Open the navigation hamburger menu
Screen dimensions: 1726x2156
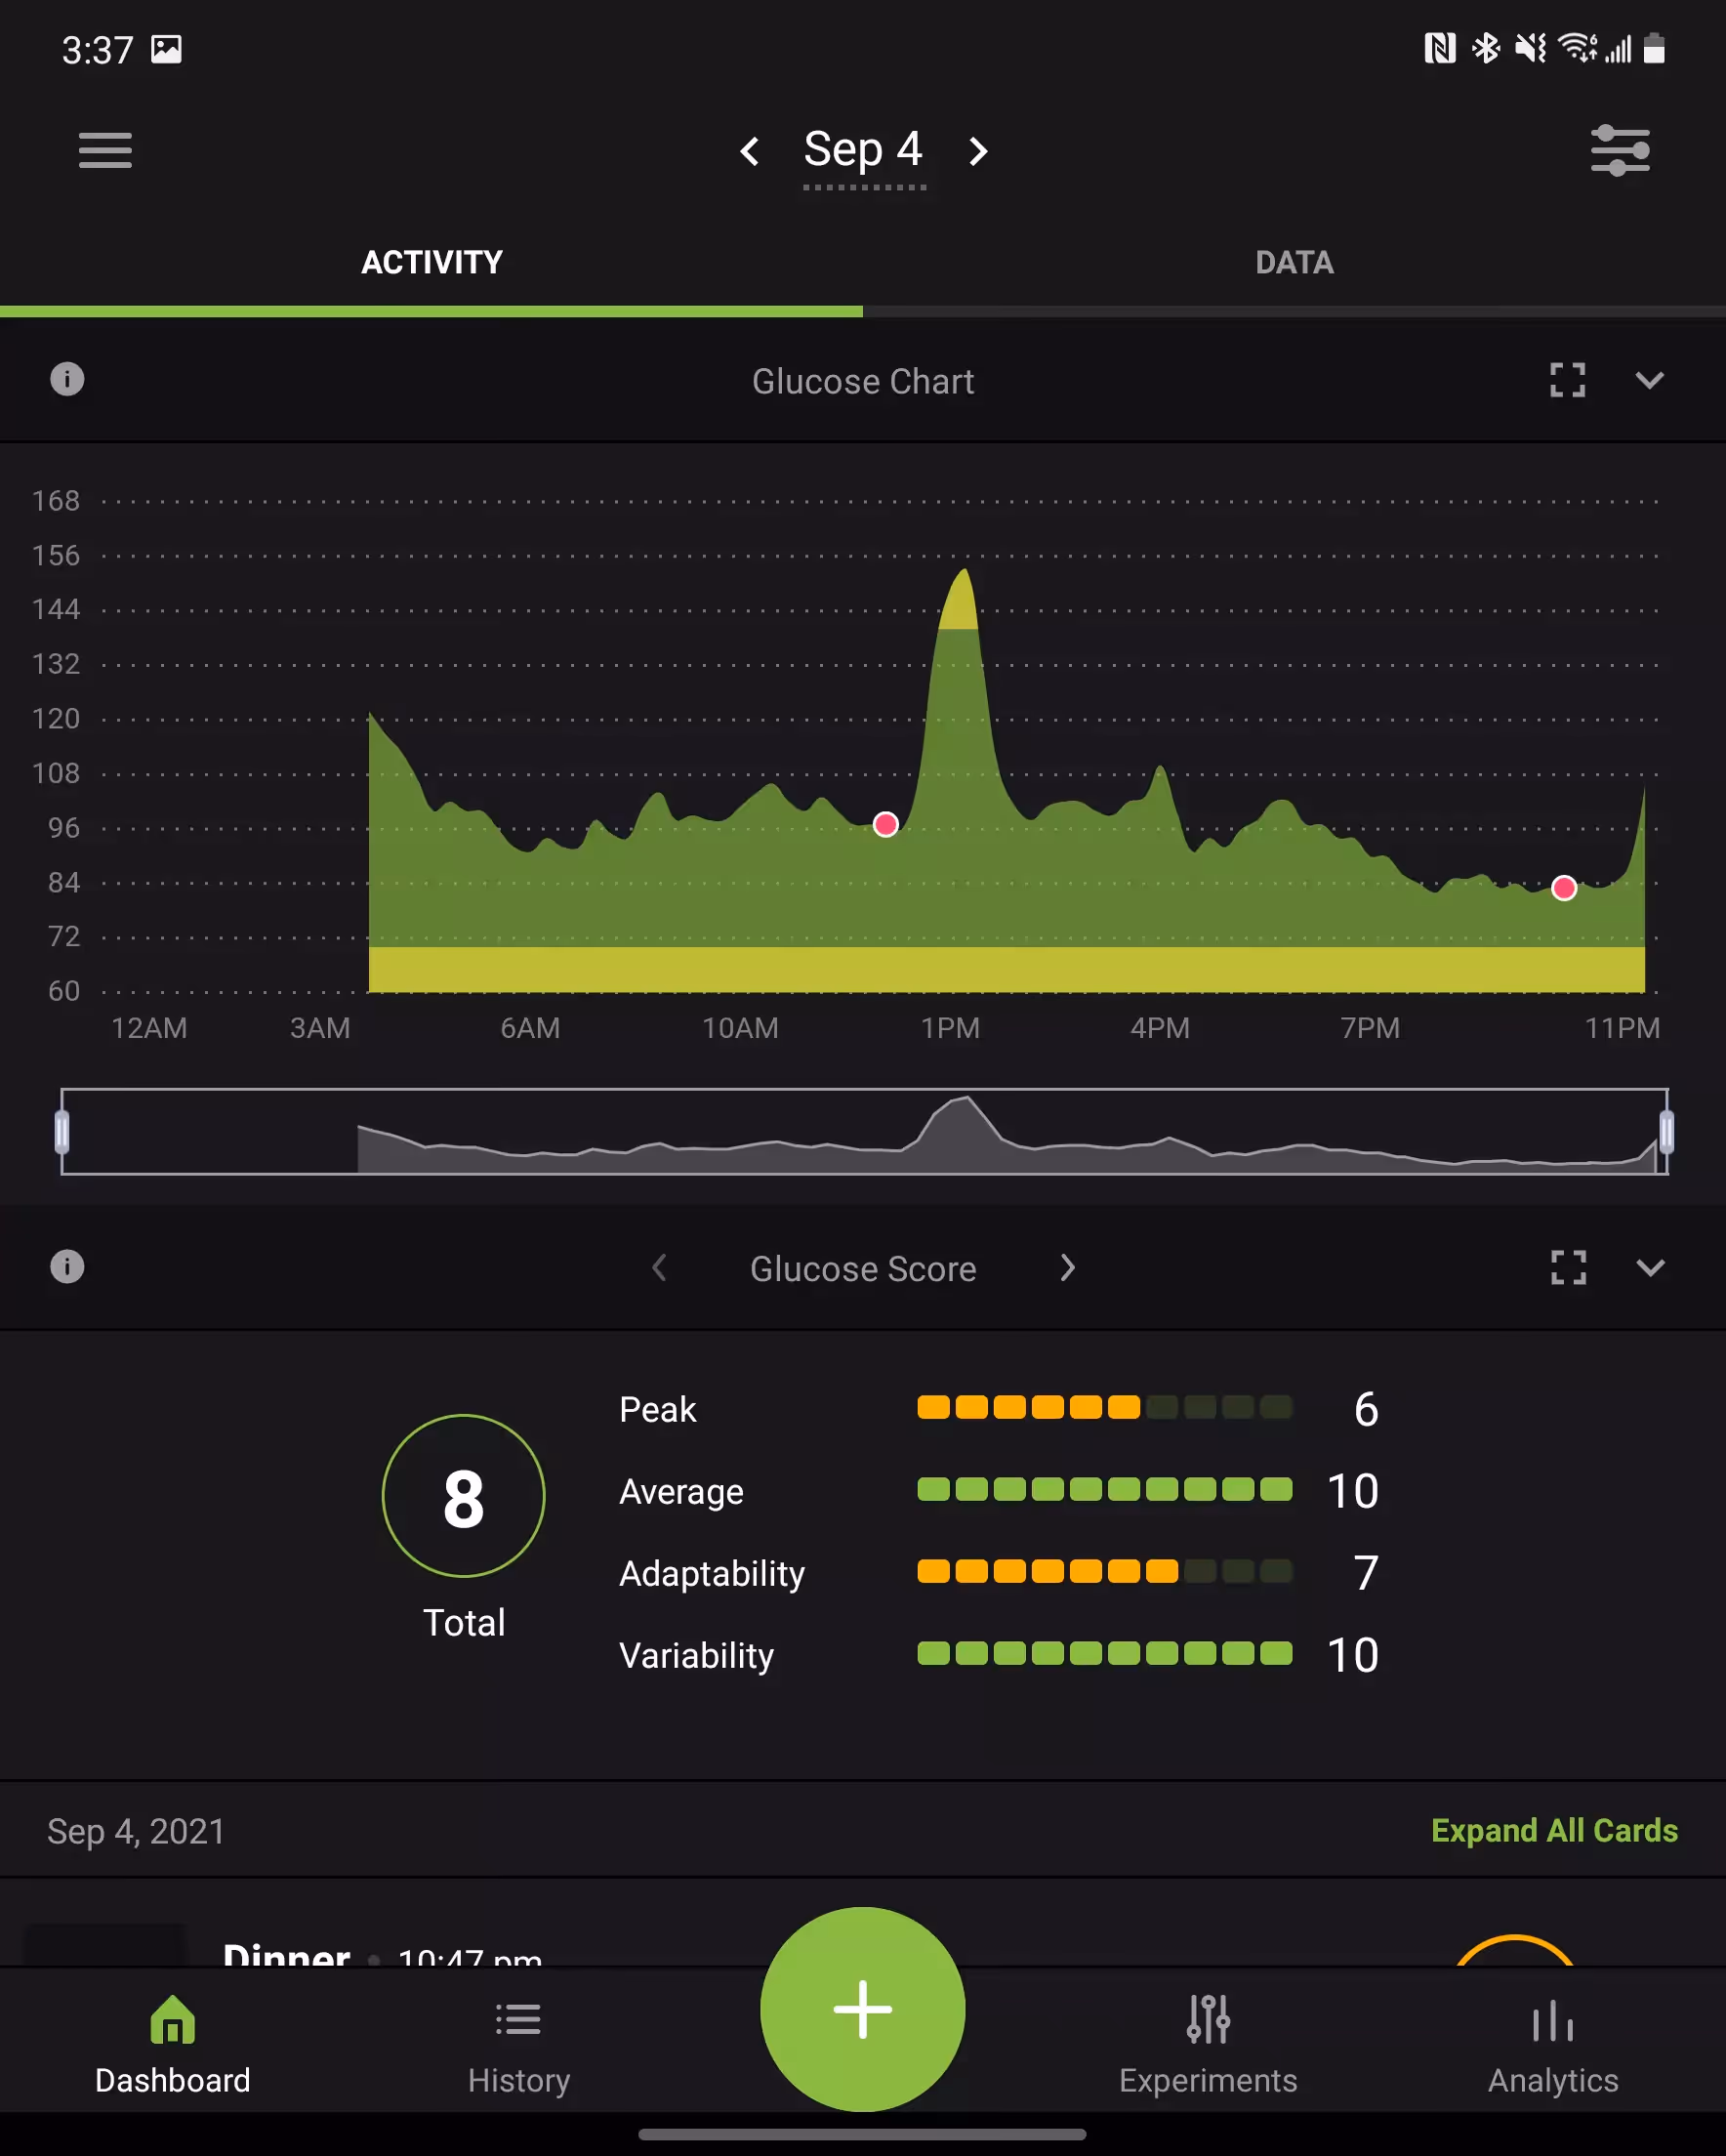click(104, 151)
